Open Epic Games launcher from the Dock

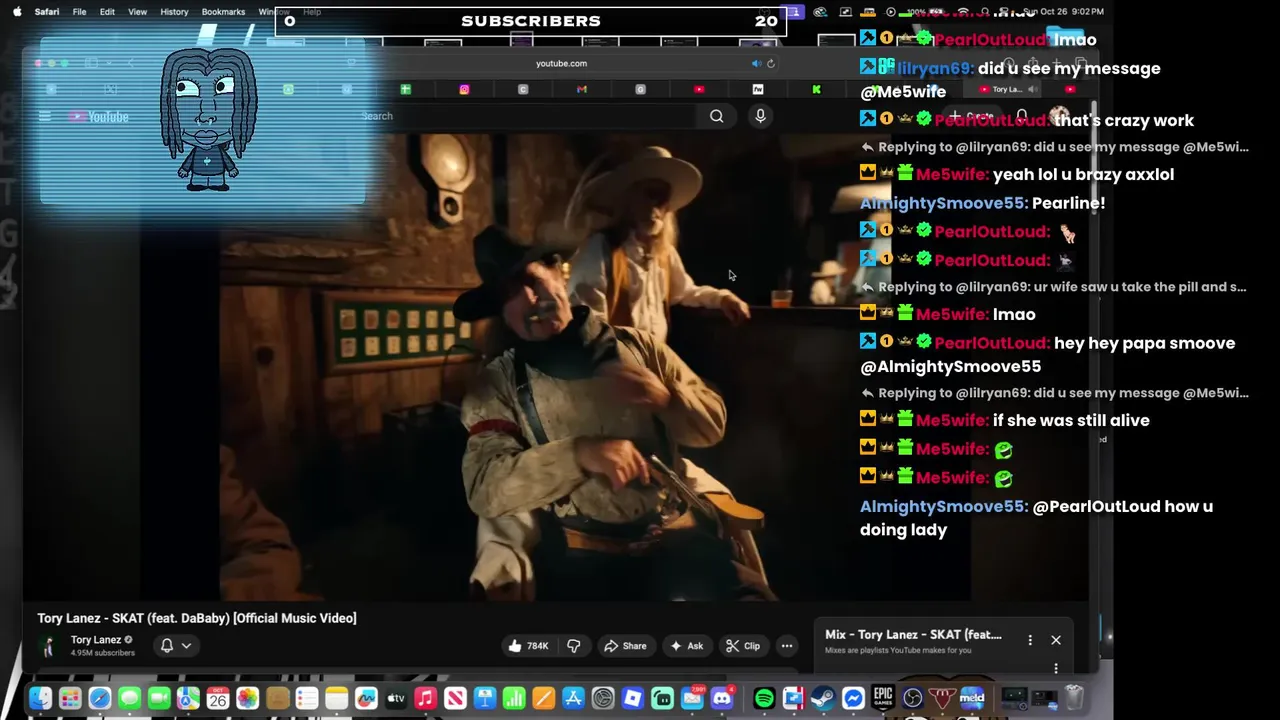[883, 698]
